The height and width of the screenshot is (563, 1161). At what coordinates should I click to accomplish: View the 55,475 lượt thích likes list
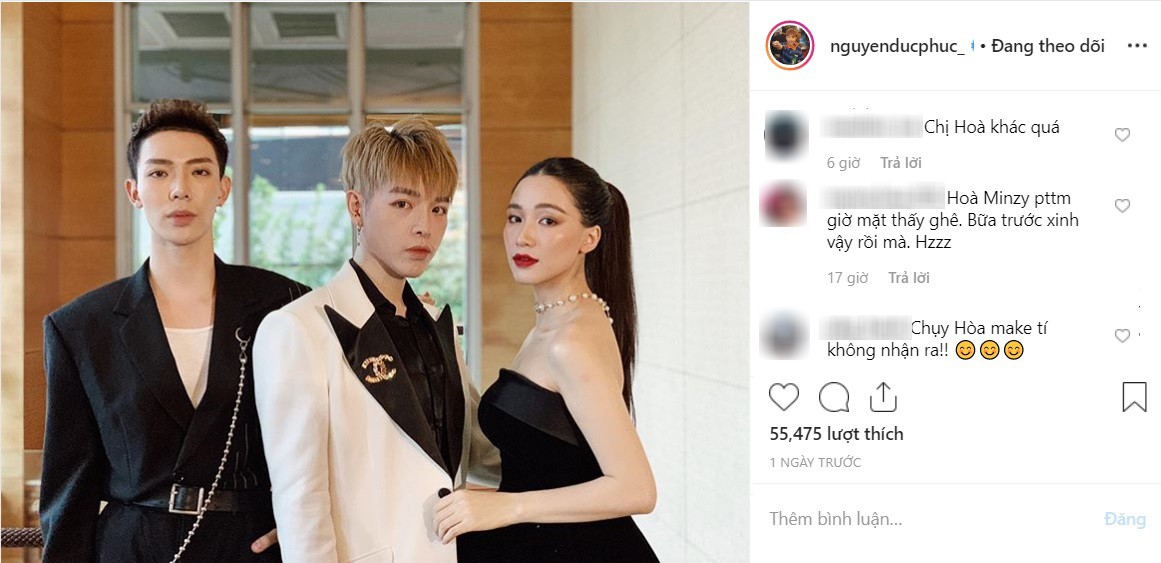(836, 434)
